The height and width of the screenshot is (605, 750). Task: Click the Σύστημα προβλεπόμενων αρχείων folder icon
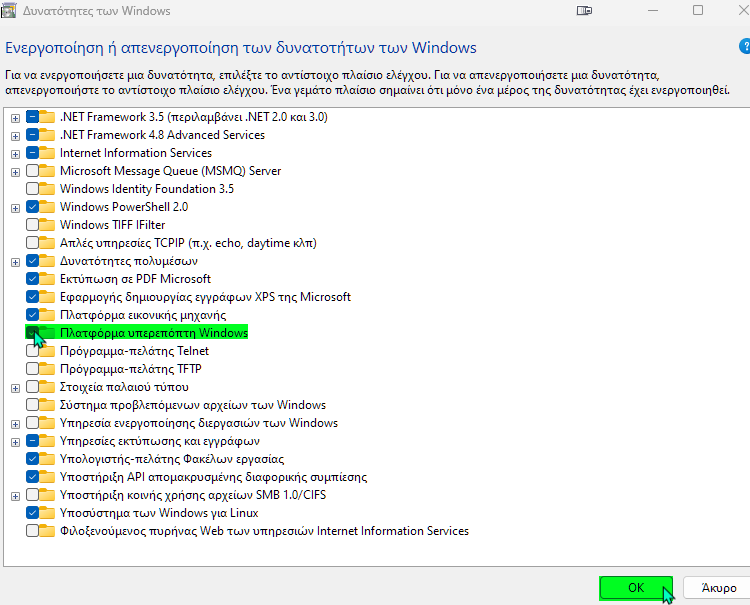(x=46, y=405)
